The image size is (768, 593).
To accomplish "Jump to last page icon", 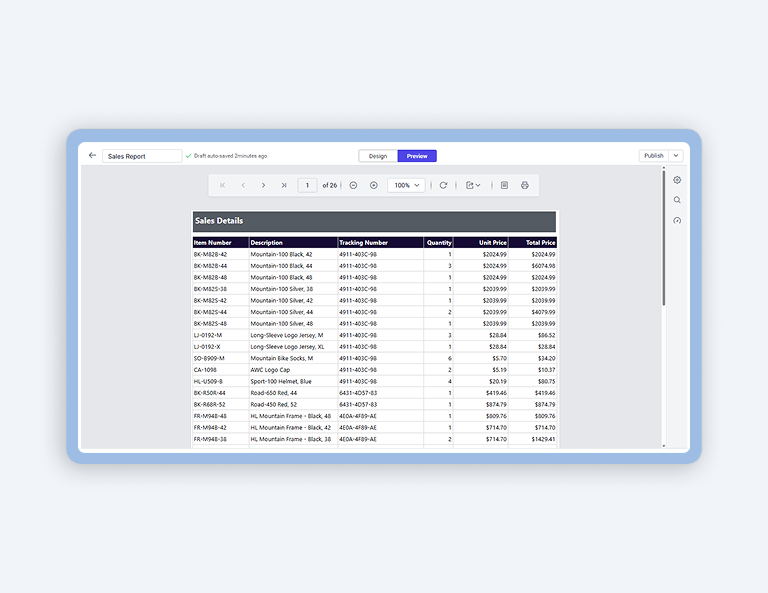I will click(284, 185).
